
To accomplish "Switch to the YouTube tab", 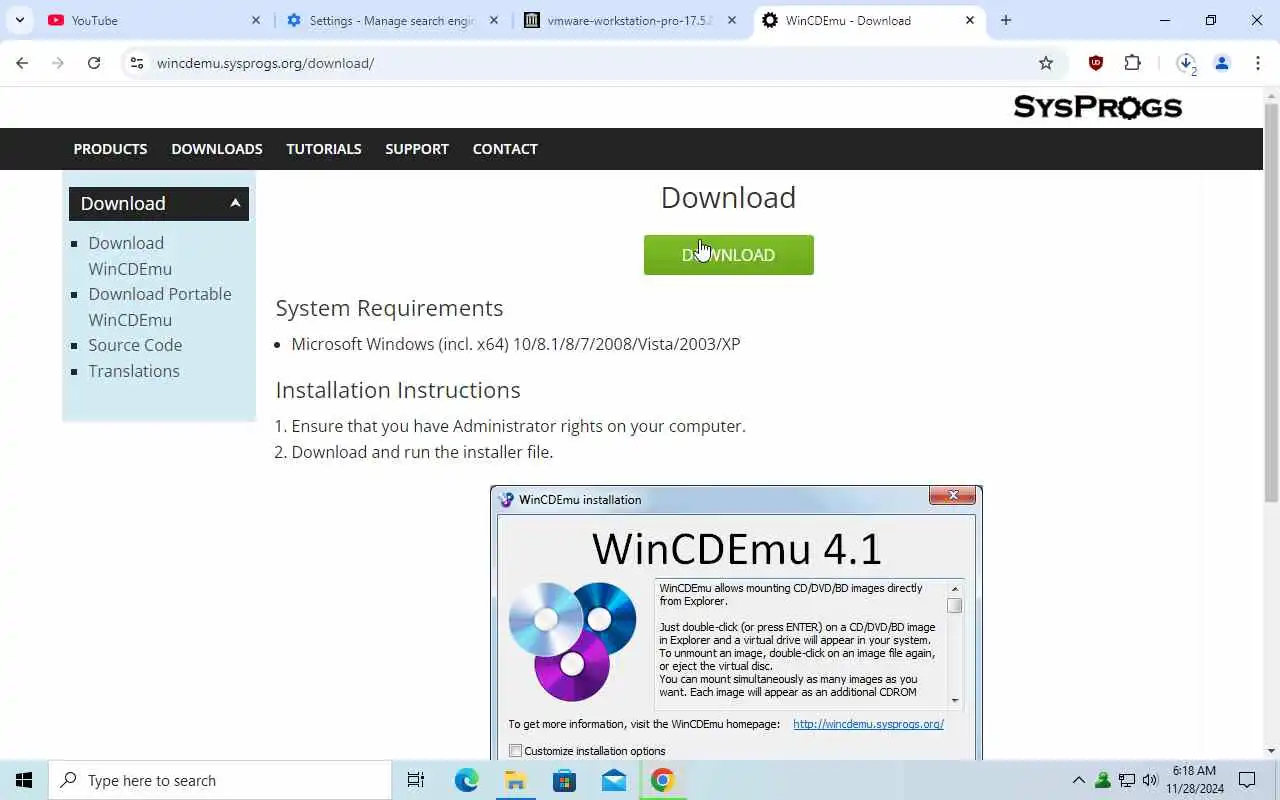I will click(155, 20).
